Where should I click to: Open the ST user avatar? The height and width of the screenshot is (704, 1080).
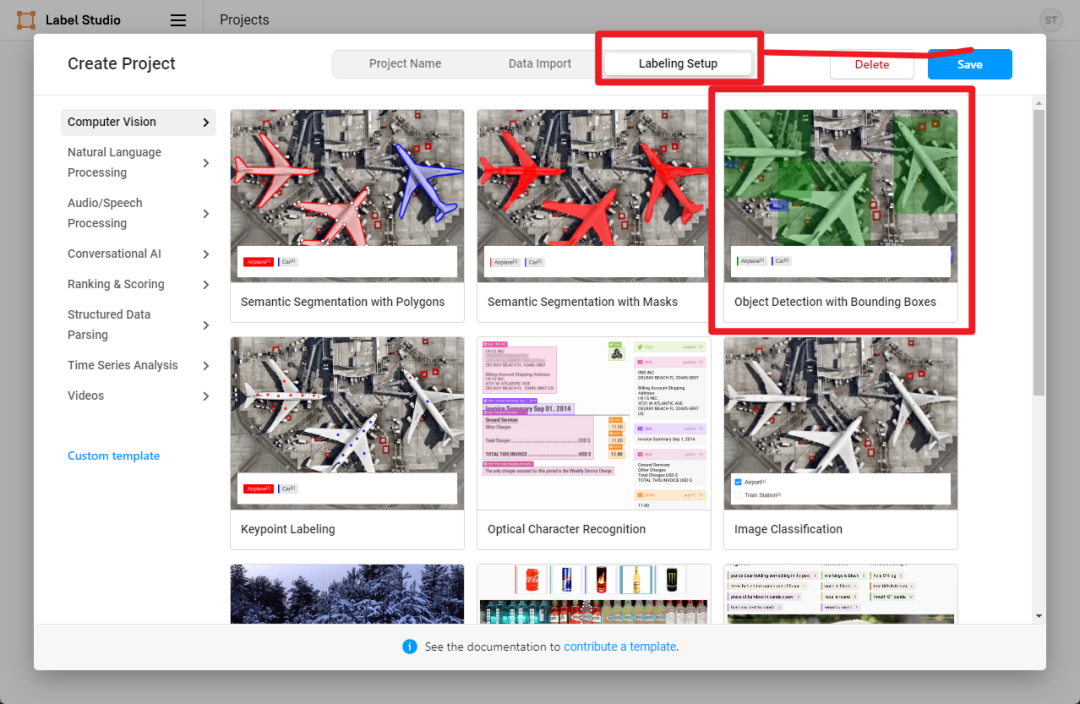coord(1050,20)
